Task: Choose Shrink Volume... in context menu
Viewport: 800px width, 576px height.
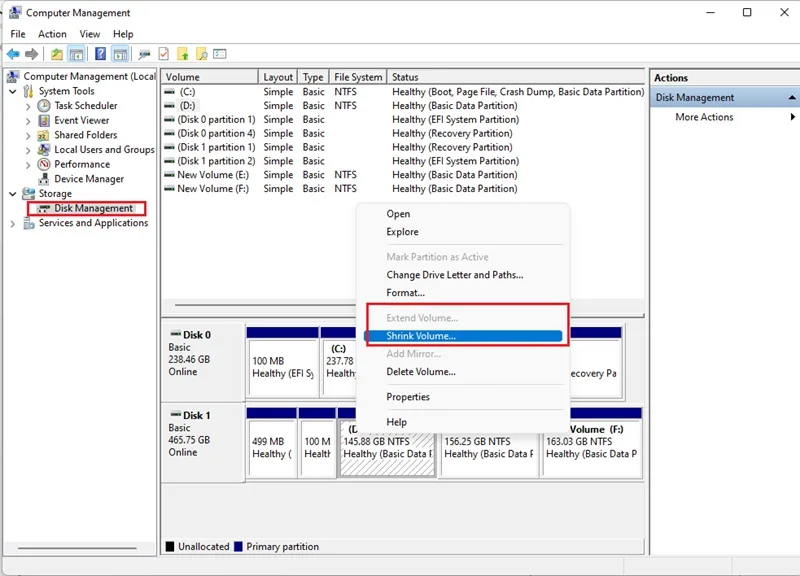Action: click(463, 336)
